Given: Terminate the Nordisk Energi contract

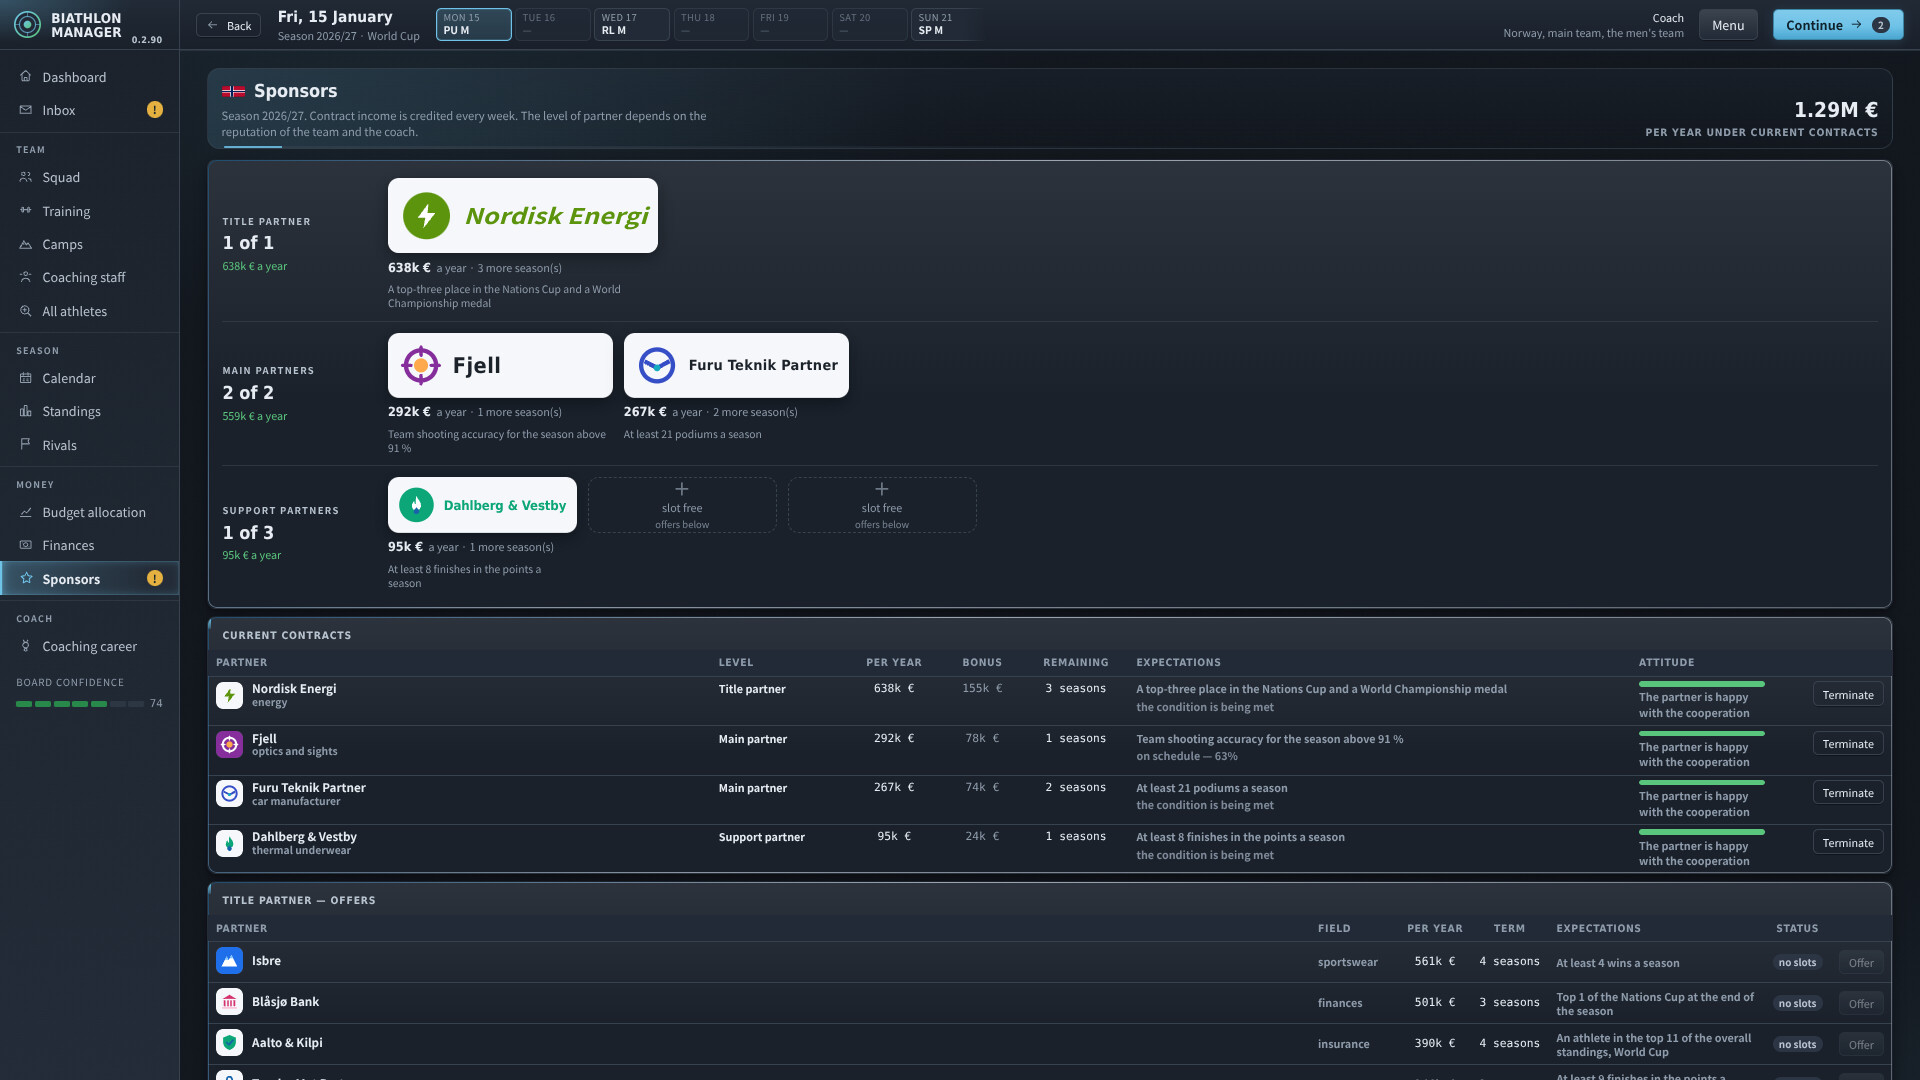Looking at the screenshot, I should (1847, 695).
